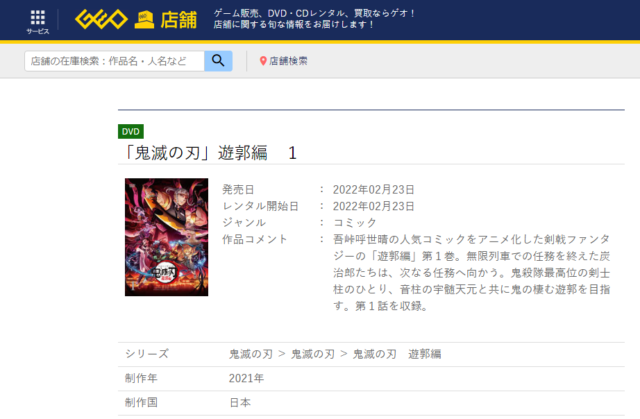Image resolution: width=640 pixels, height=419 pixels.
Task: Click second 鬼滅の刃 series breadcrumb link
Action: pyautogui.click(x=313, y=354)
